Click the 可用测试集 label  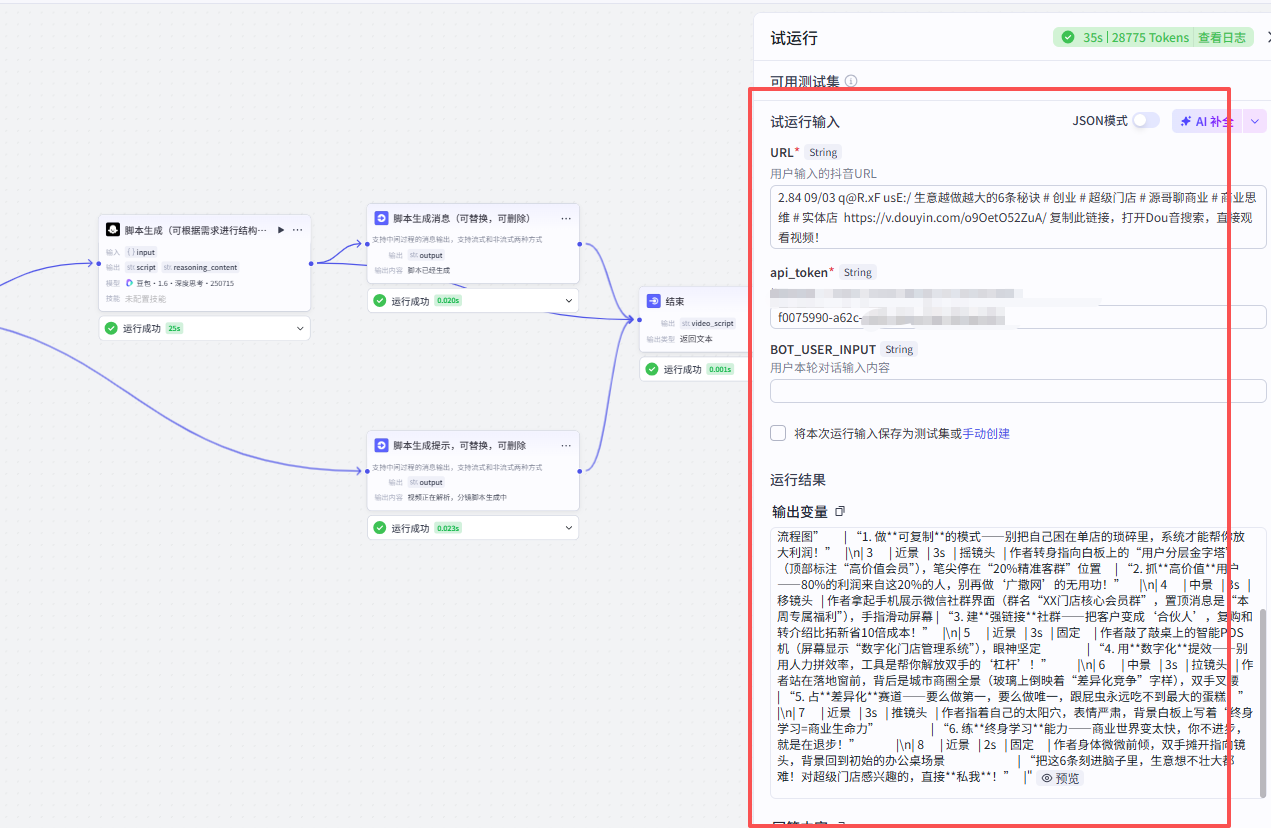pos(805,81)
